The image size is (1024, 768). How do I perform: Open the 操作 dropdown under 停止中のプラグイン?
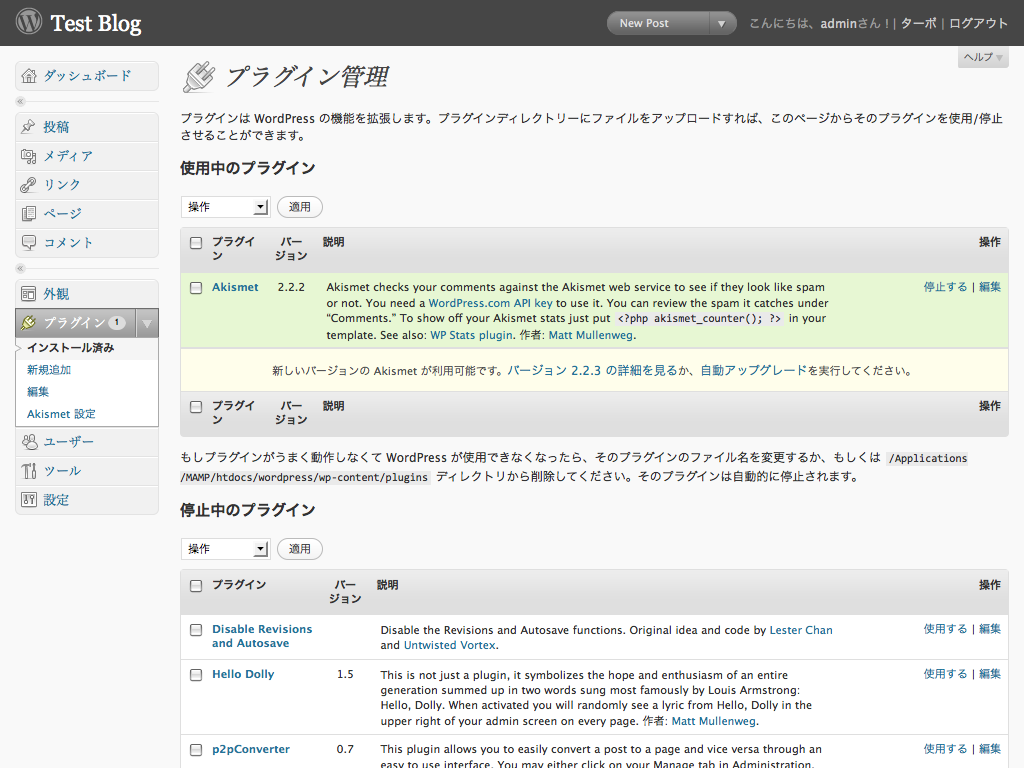tap(225, 549)
